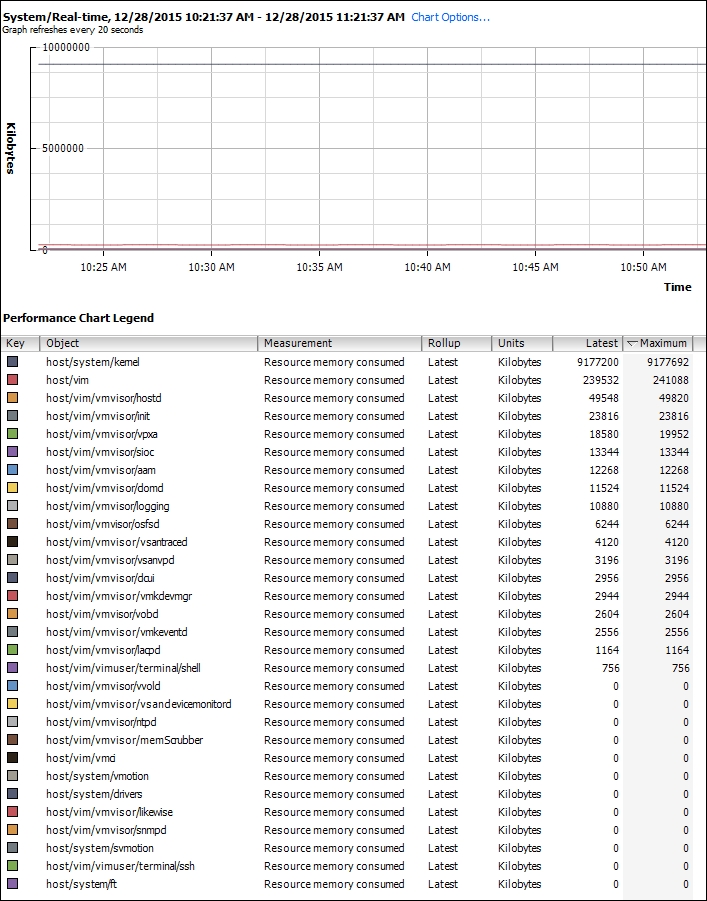707x901 pixels.
Task: Select host/vim/vmvisor/likewise object name
Action: 109,812
